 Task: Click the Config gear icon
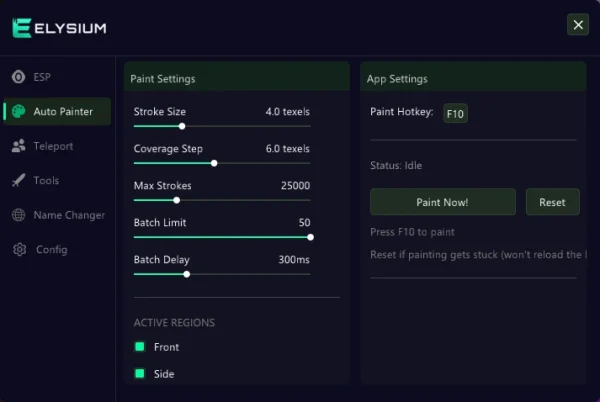20,249
